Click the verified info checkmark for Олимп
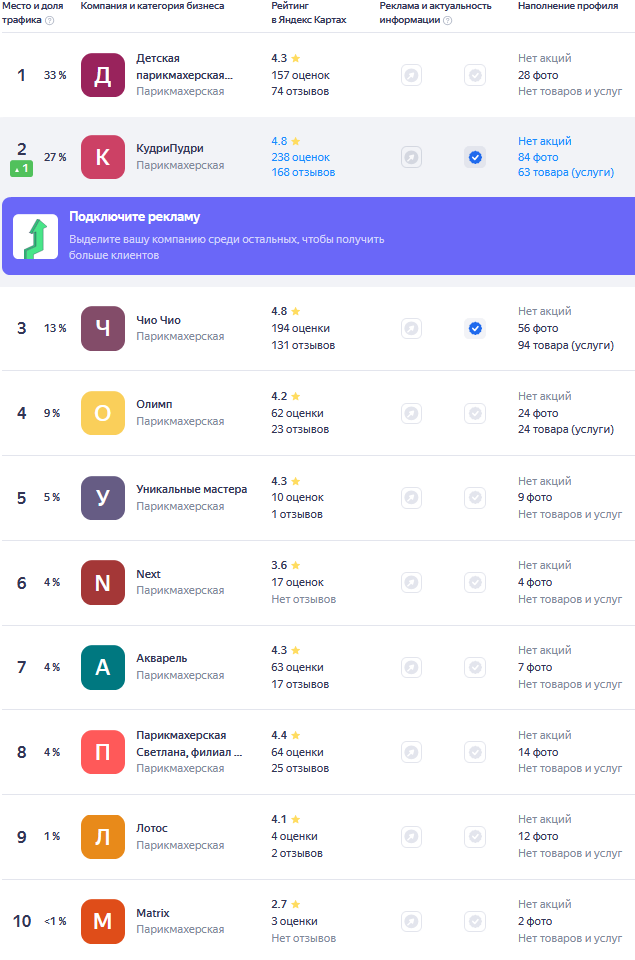635x960 pixels. [475, 413]
